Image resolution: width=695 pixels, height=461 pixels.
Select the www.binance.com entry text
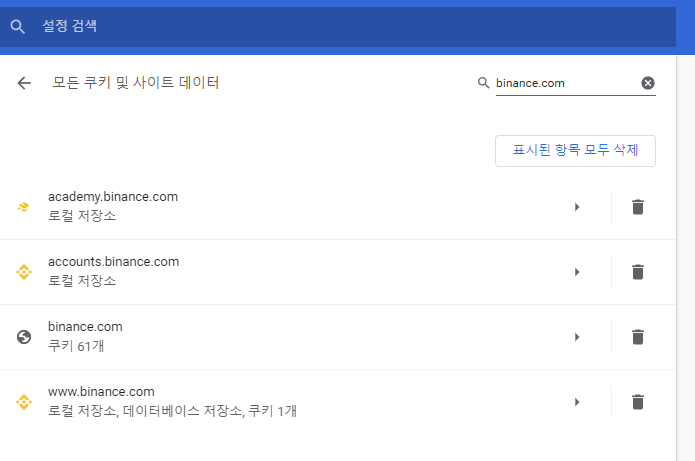[x=101, y=392]
